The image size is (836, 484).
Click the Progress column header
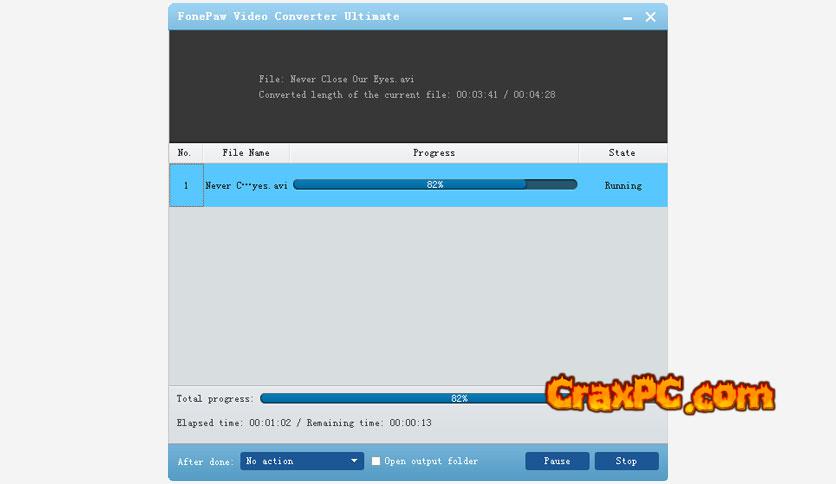click(434, 153)
